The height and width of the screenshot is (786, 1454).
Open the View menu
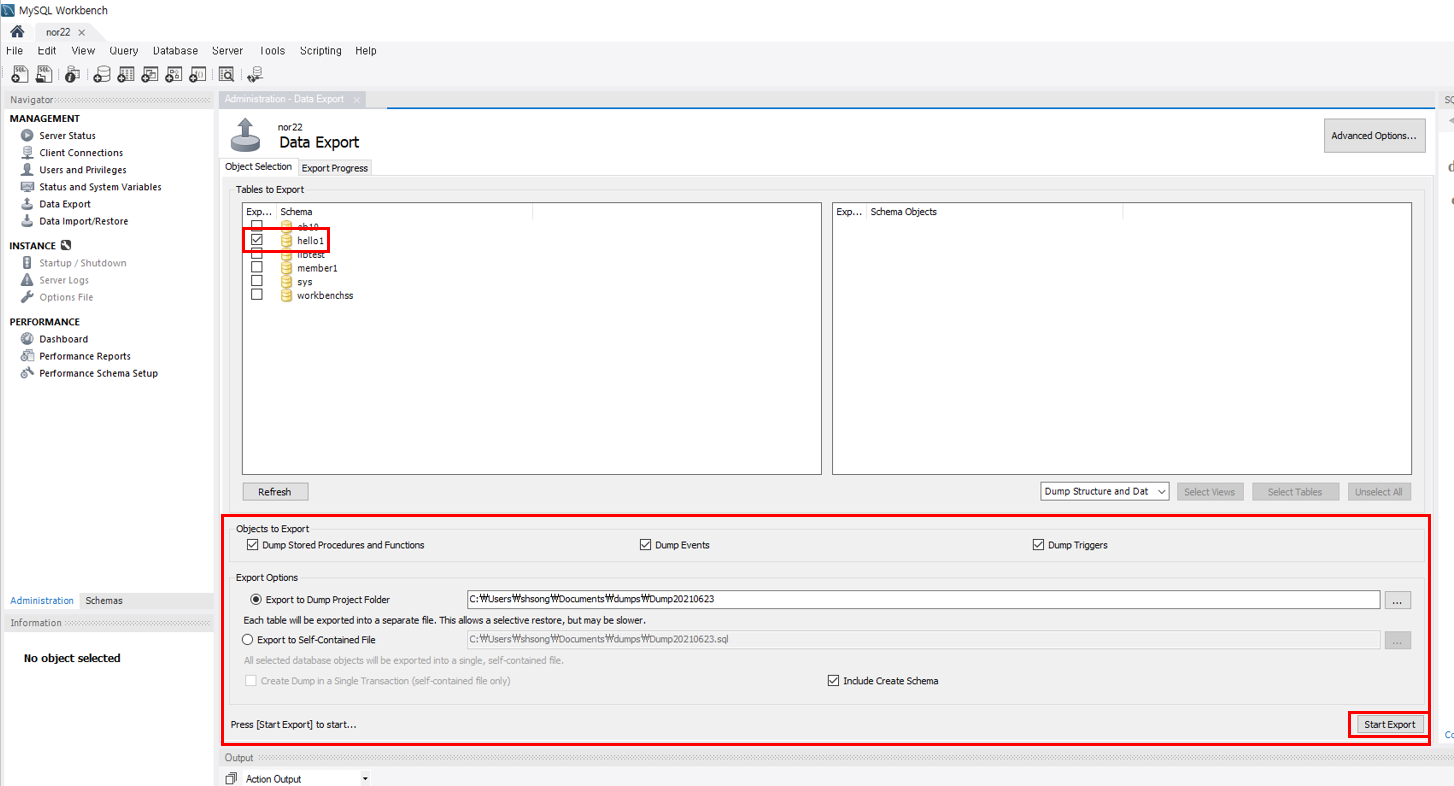[83, 50]
